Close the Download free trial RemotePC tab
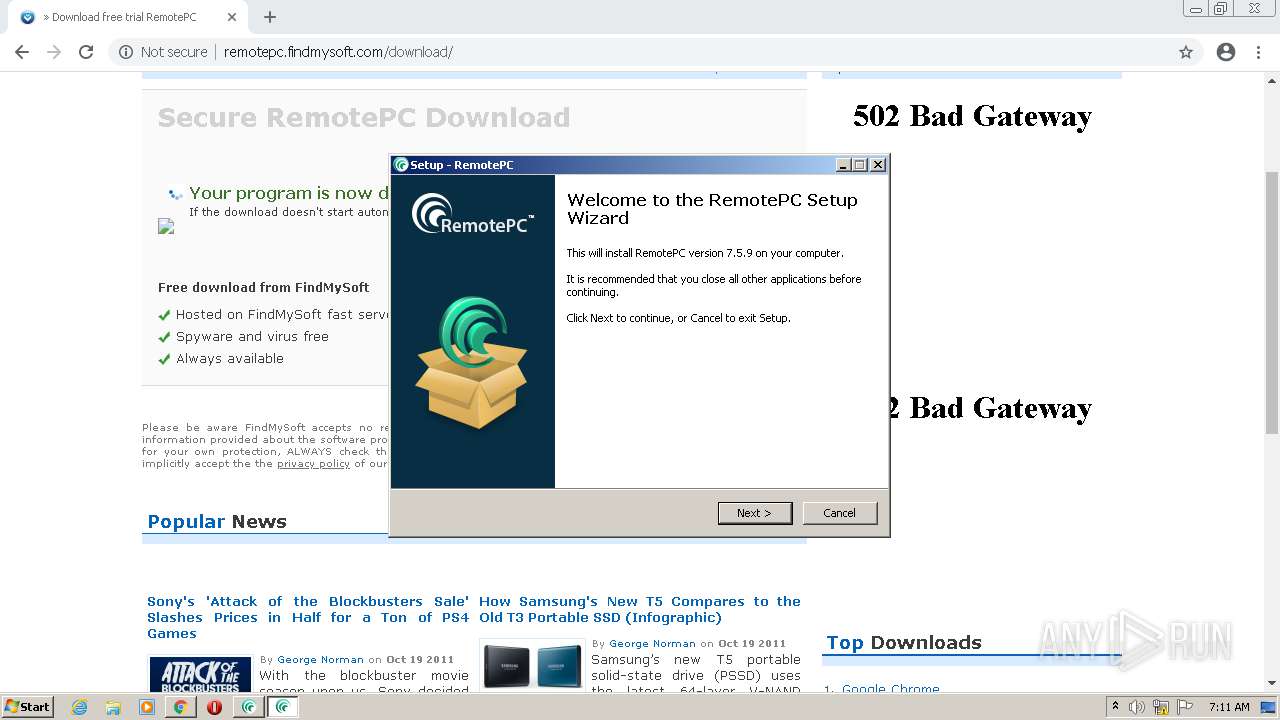1280x720 pixels. coord(232,17)
